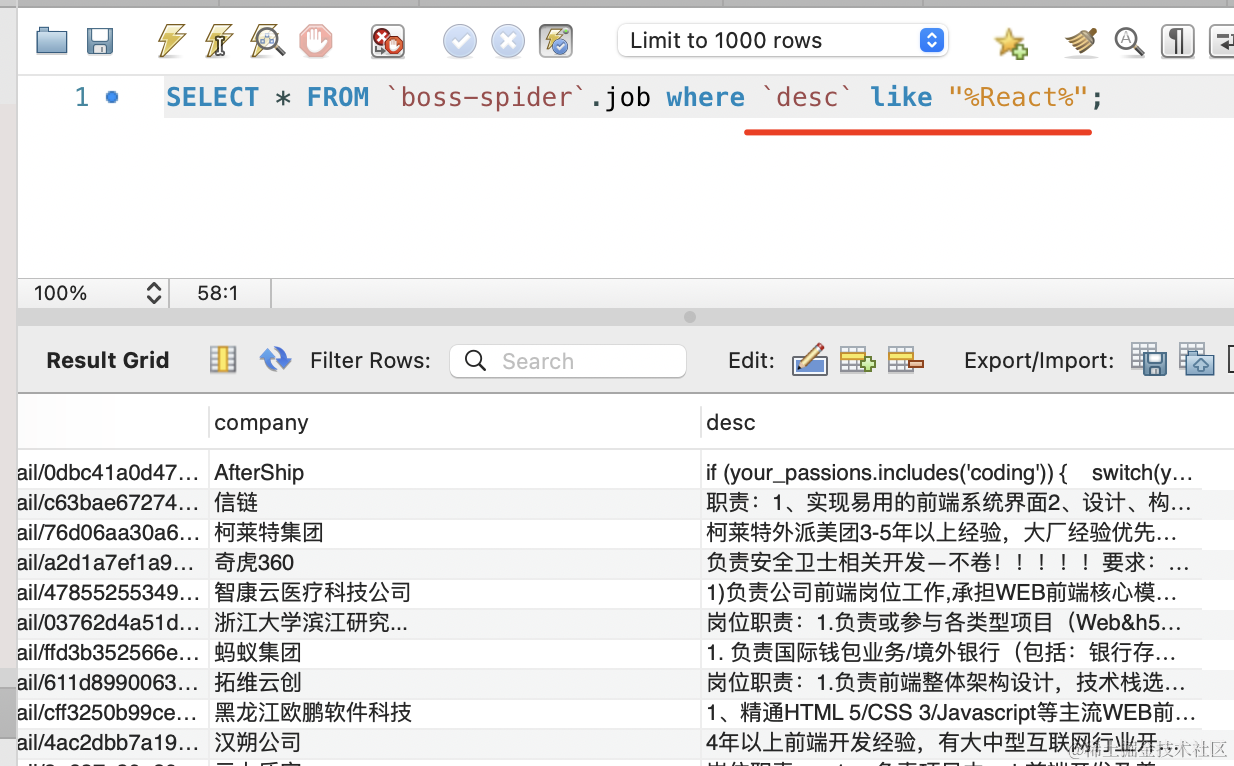1234x766 pixels.
Task: Export recordset to external file icon
Action: [1149, 359]
